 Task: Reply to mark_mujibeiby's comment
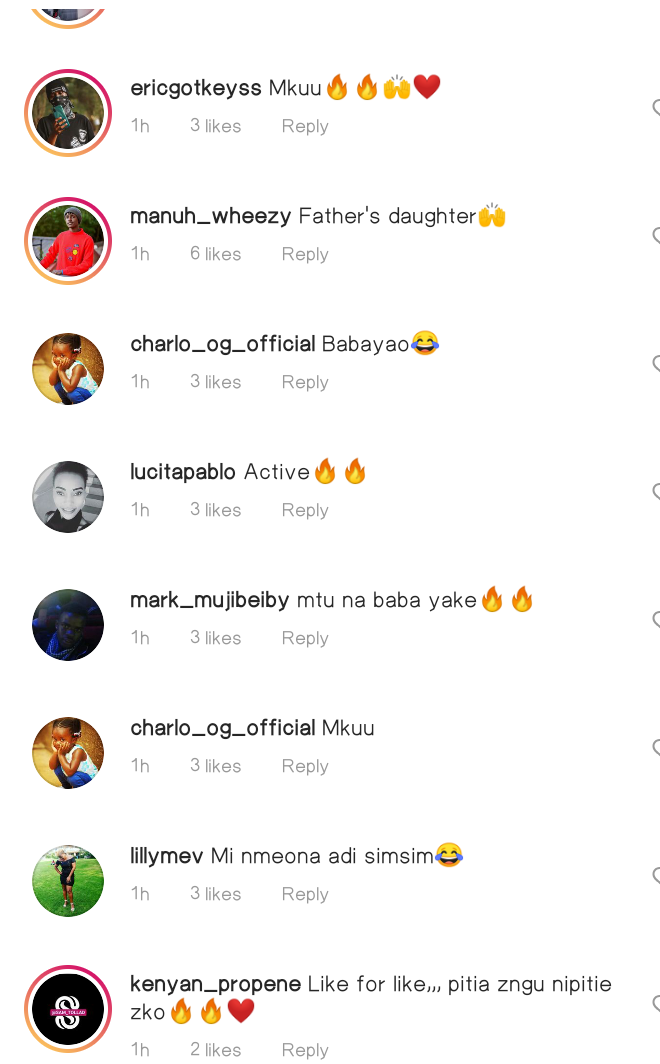click(305, 639)
